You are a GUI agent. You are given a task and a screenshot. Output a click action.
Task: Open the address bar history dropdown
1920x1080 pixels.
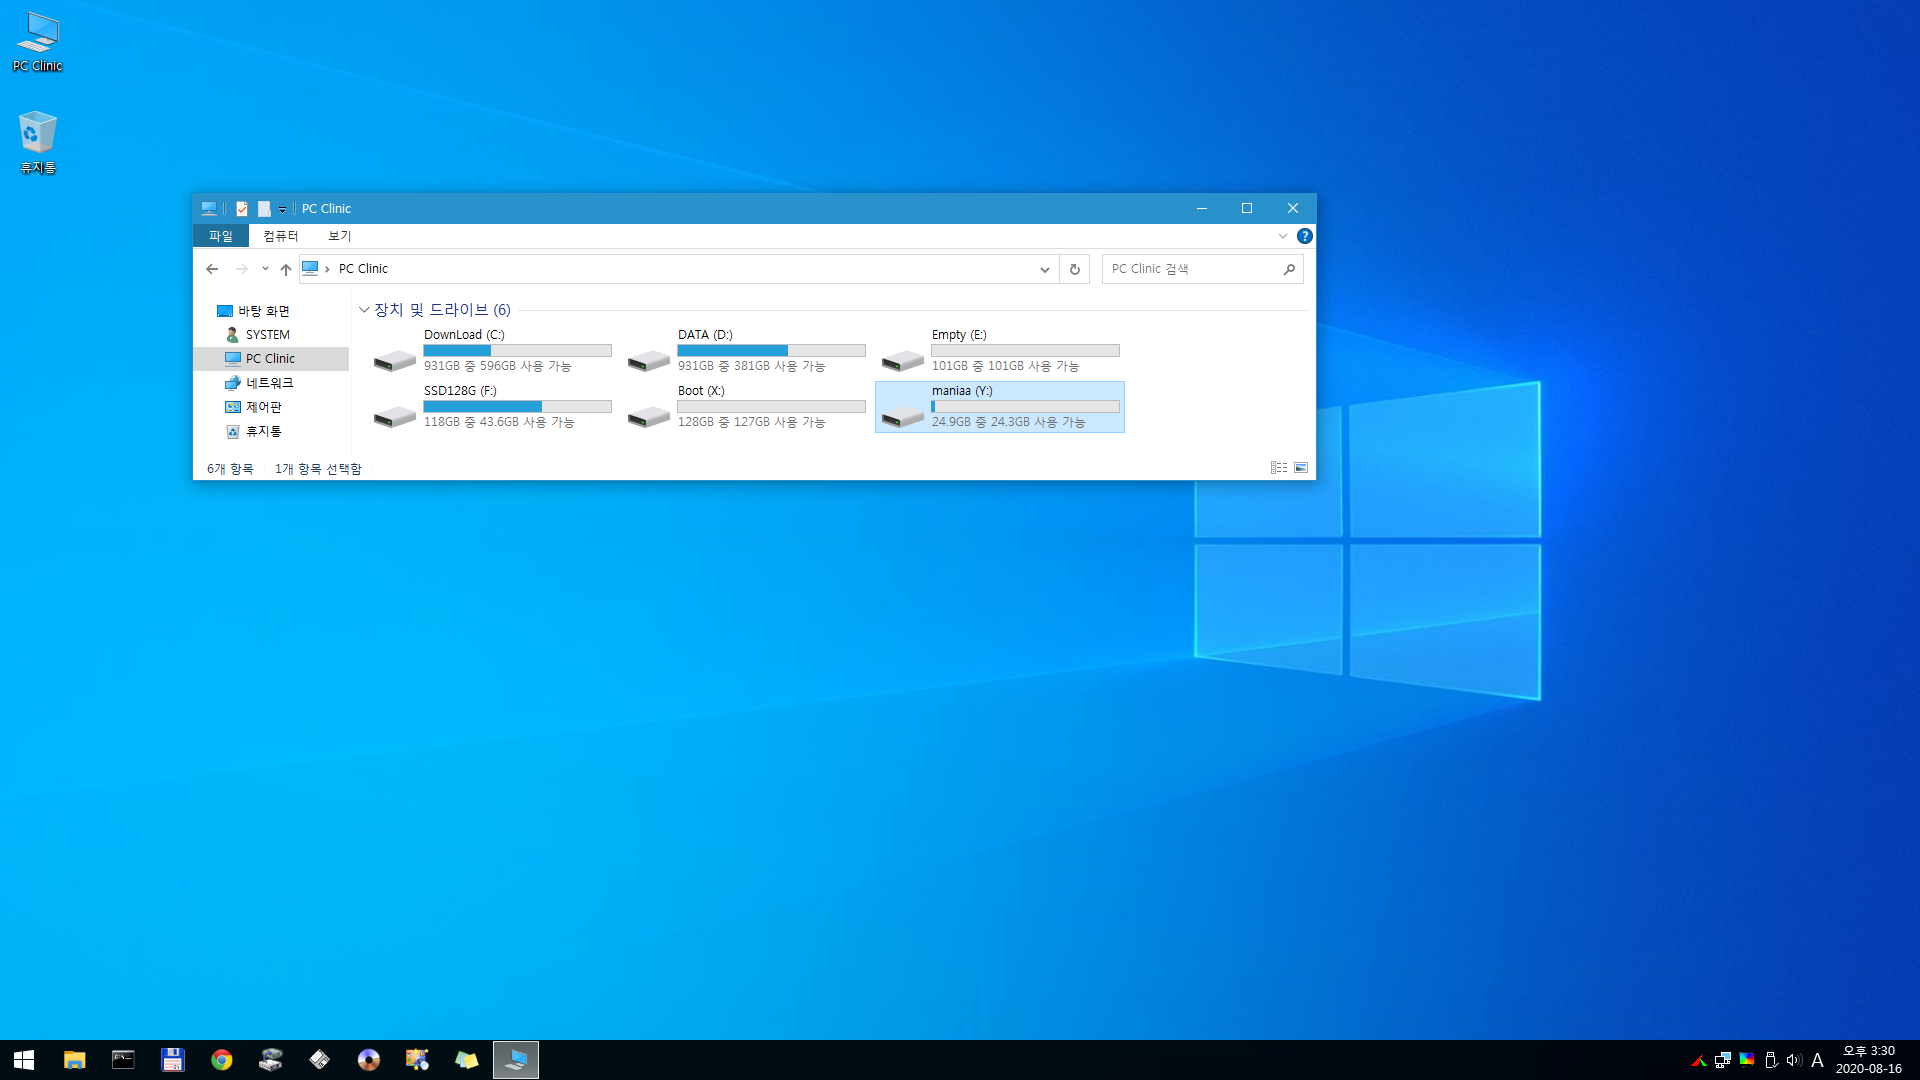click(1045, 269)
